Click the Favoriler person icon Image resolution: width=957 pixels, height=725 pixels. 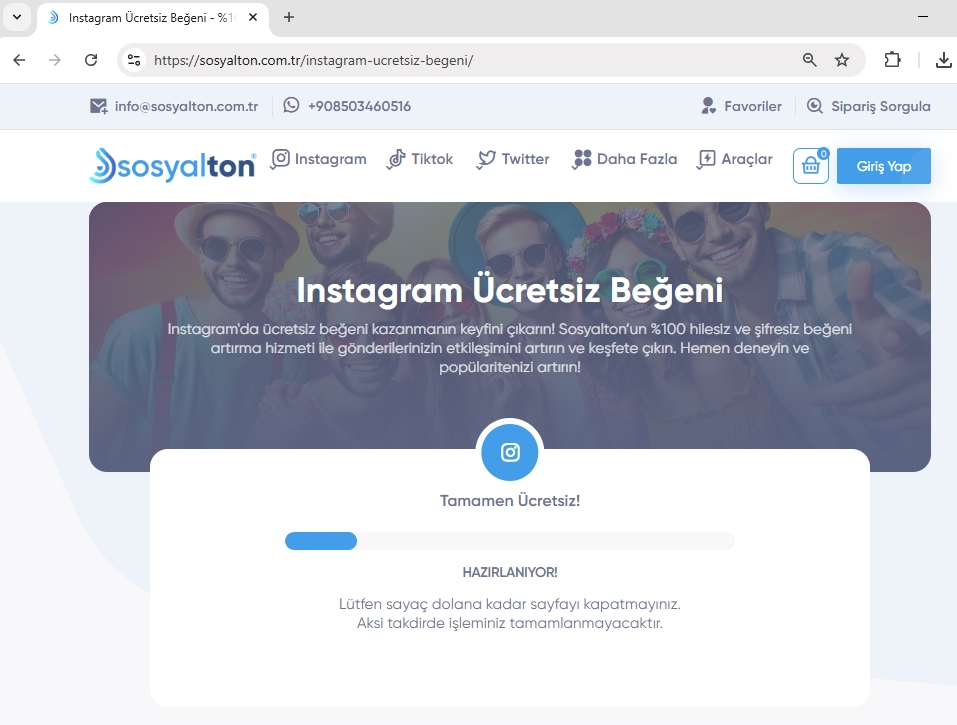click(x=708, y=105)
